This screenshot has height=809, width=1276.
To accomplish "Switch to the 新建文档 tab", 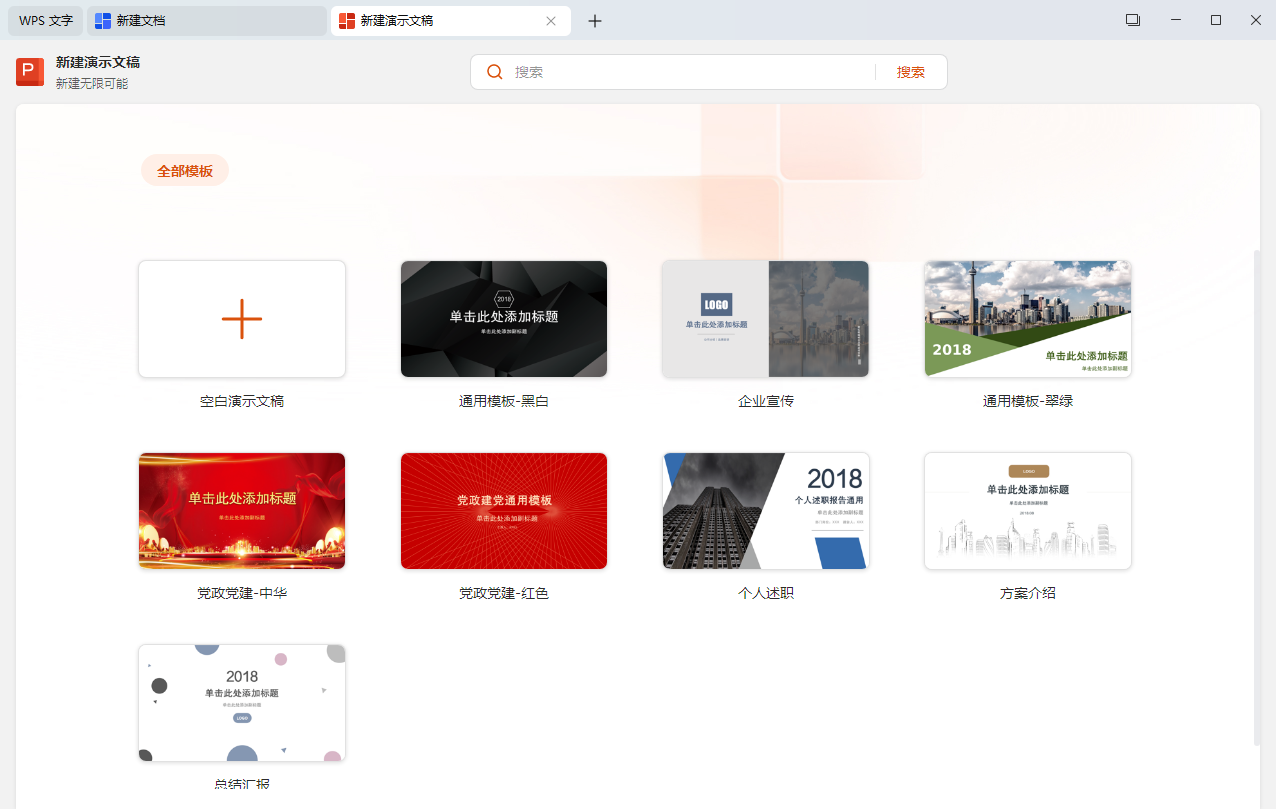I will coord(207,21).
